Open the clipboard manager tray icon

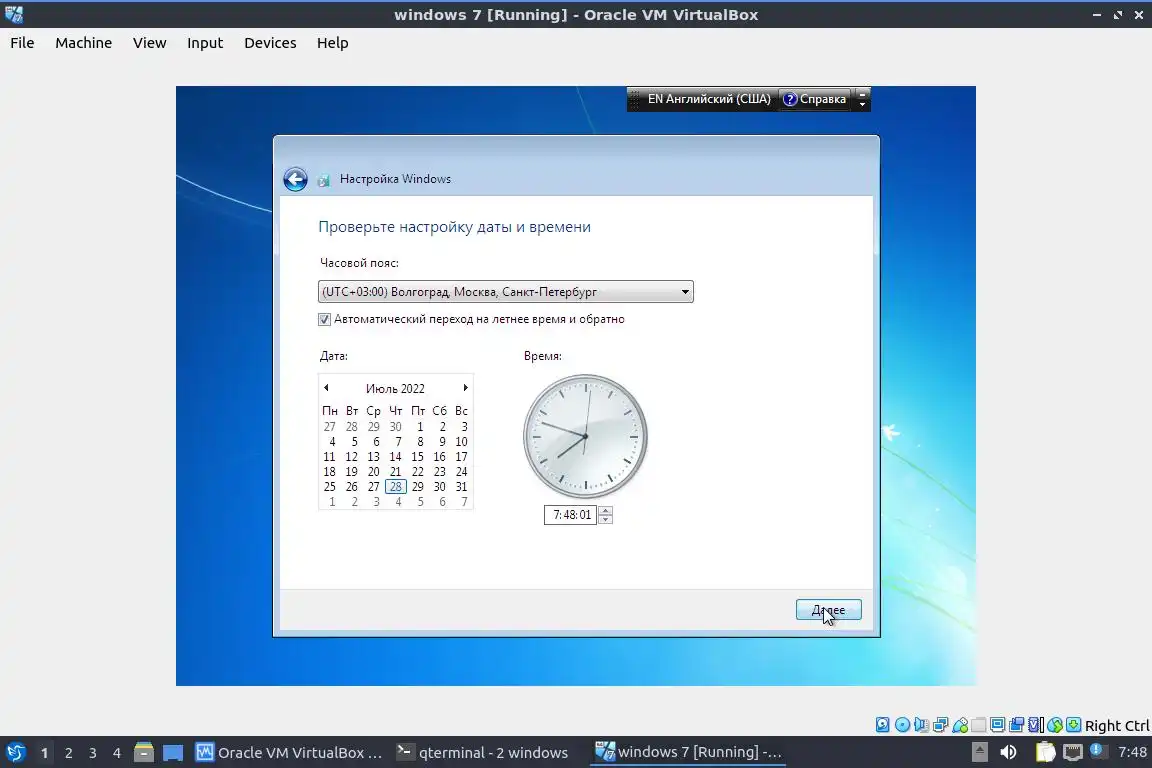(x=1045, y=752)
